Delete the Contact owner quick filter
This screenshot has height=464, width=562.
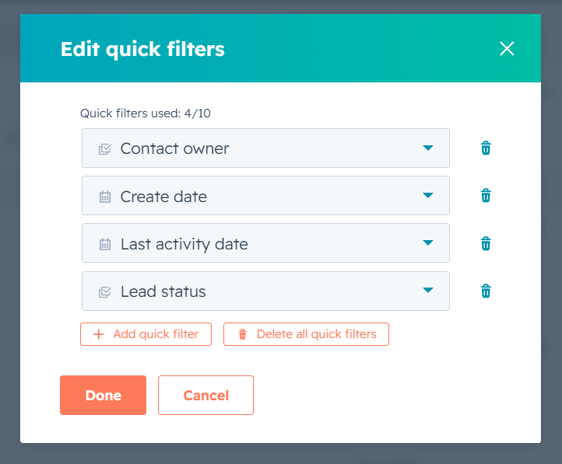pos(486,148)
